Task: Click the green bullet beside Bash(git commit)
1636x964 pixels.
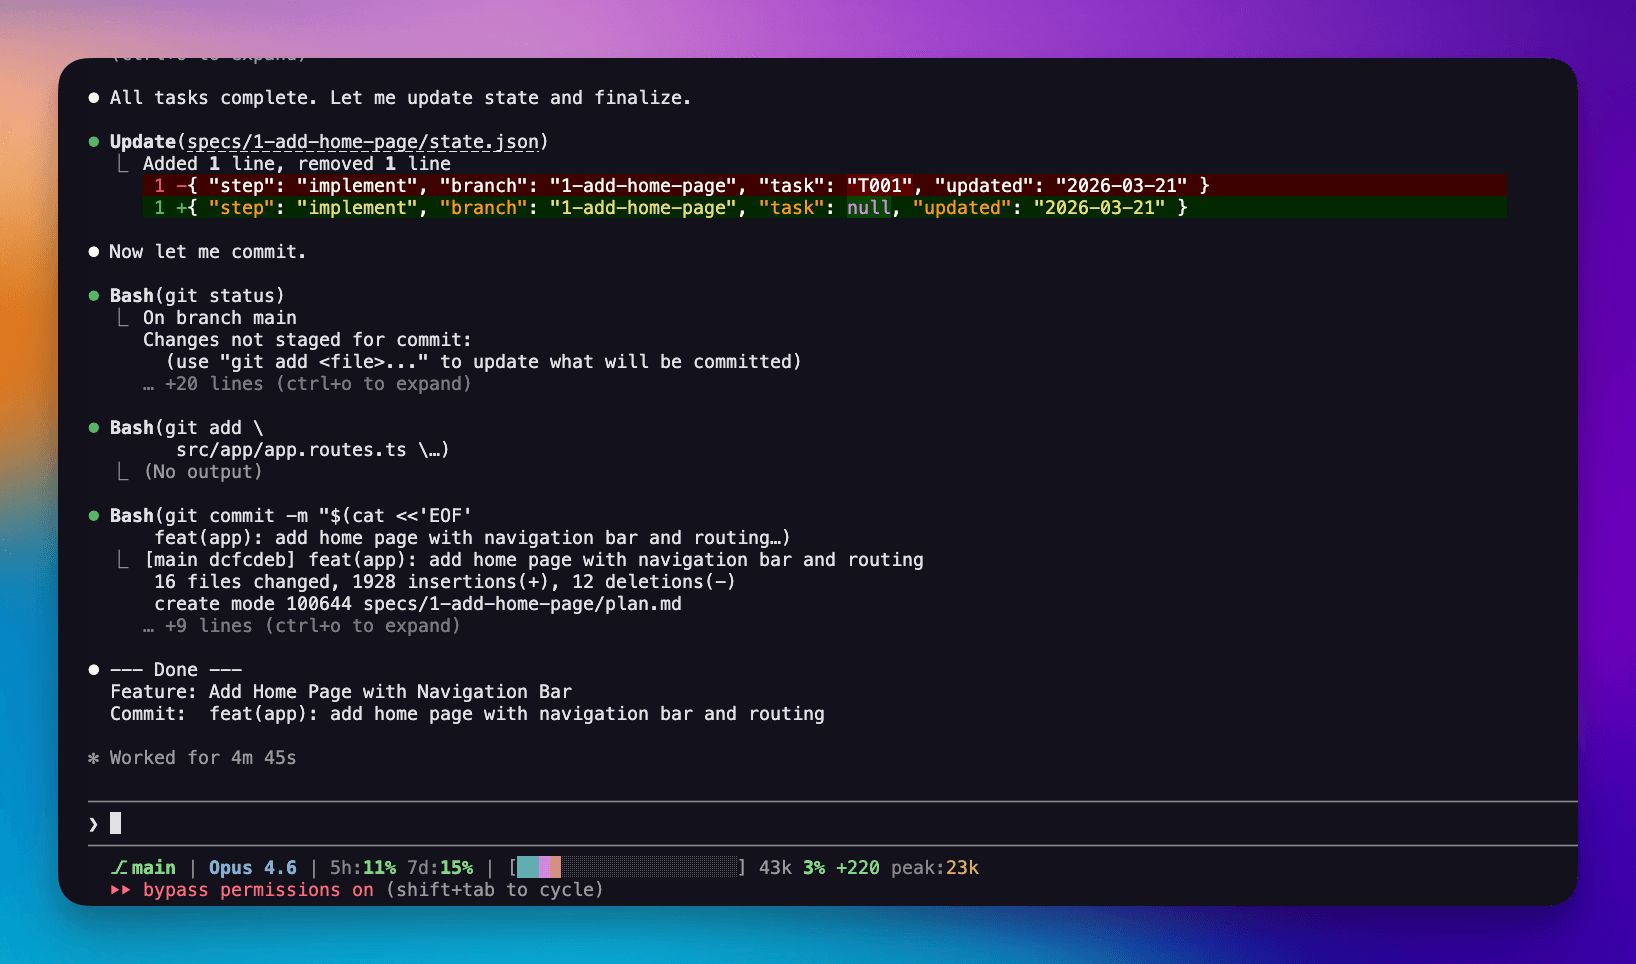Action: tap(94, 515)
